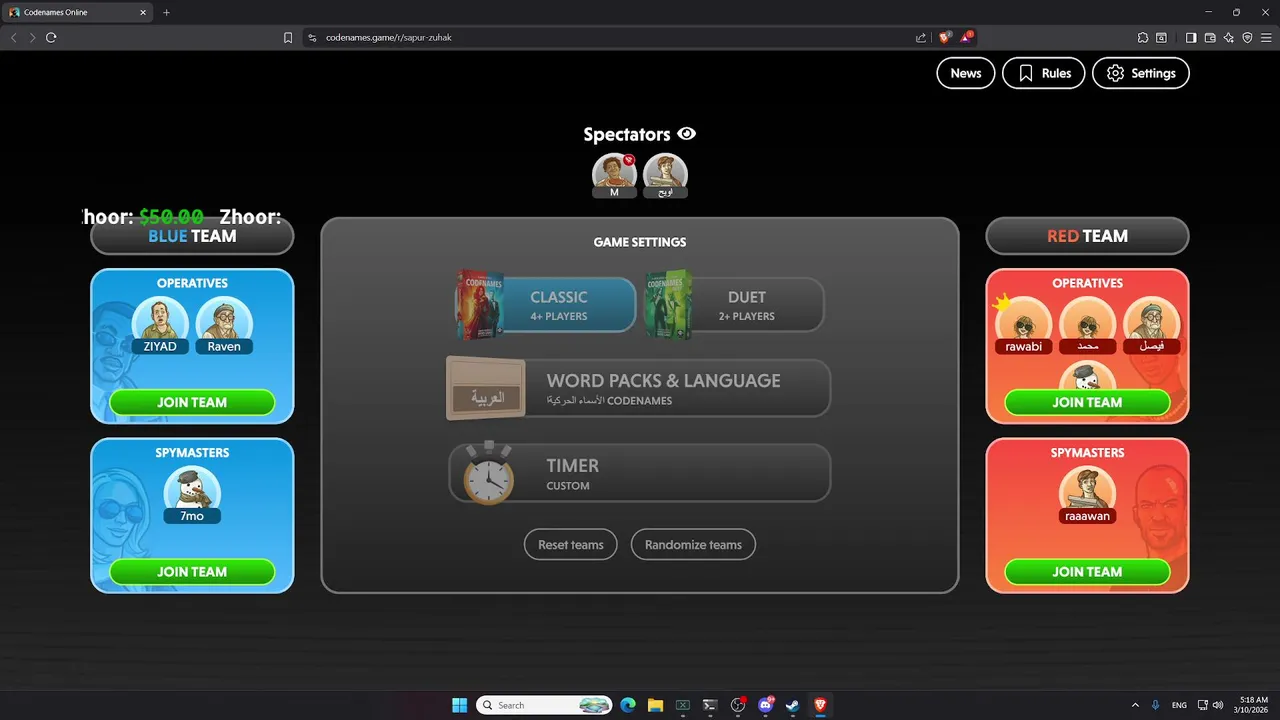Click the Arabic word pack card image
The image size is (1280, 720).
(x=486, y=388)
